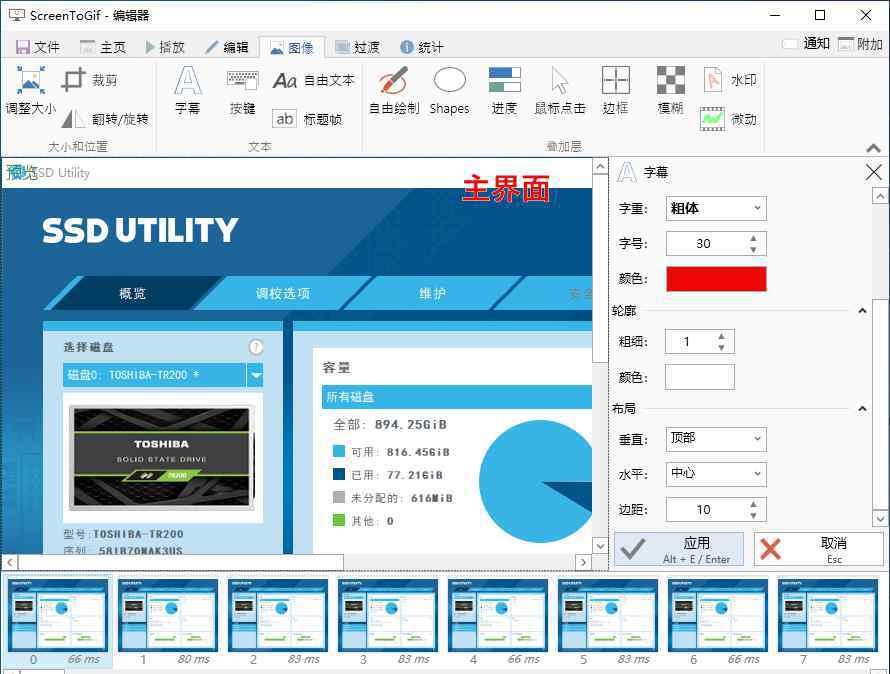890x674 pixels.
Task: Open the 字幕 caption tool
Action: pyautogui.click(x=187, y=91)
